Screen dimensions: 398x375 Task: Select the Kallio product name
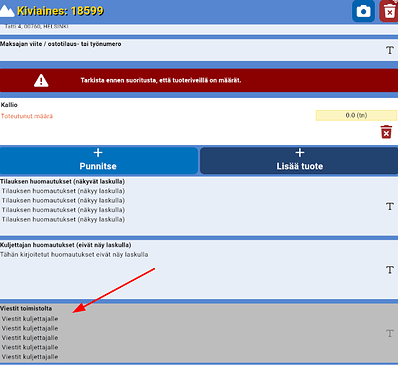pos(9,105)
